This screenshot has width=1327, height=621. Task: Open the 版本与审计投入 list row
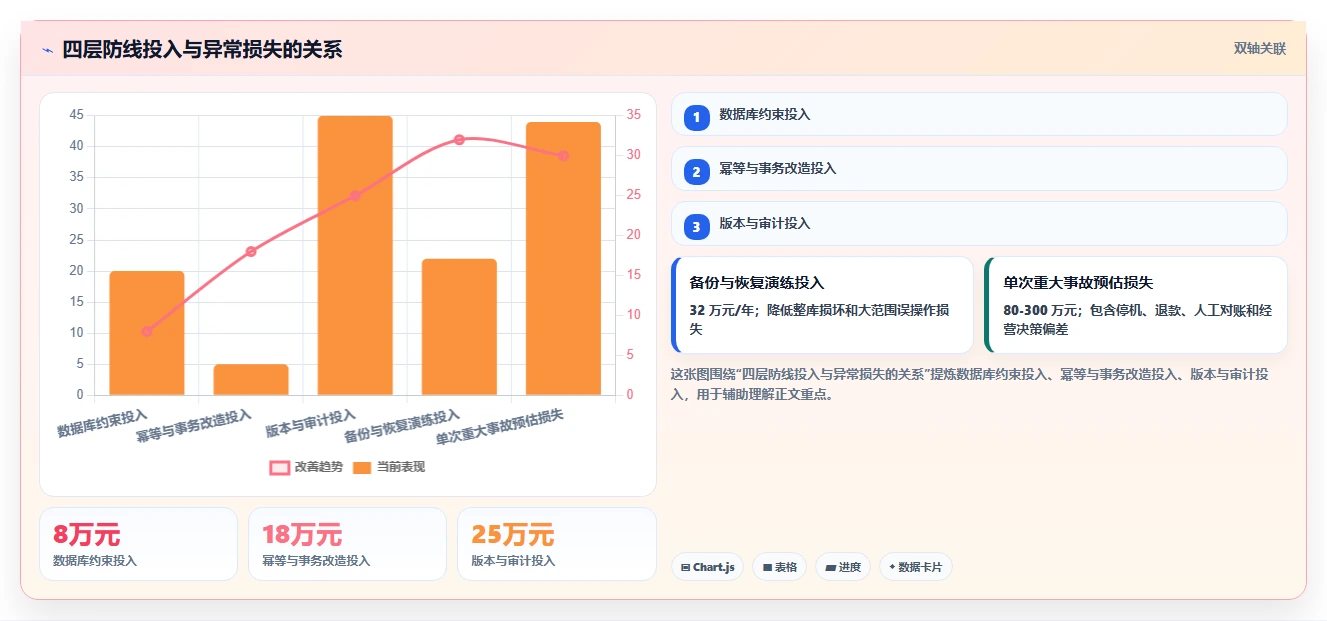(979, 223)
